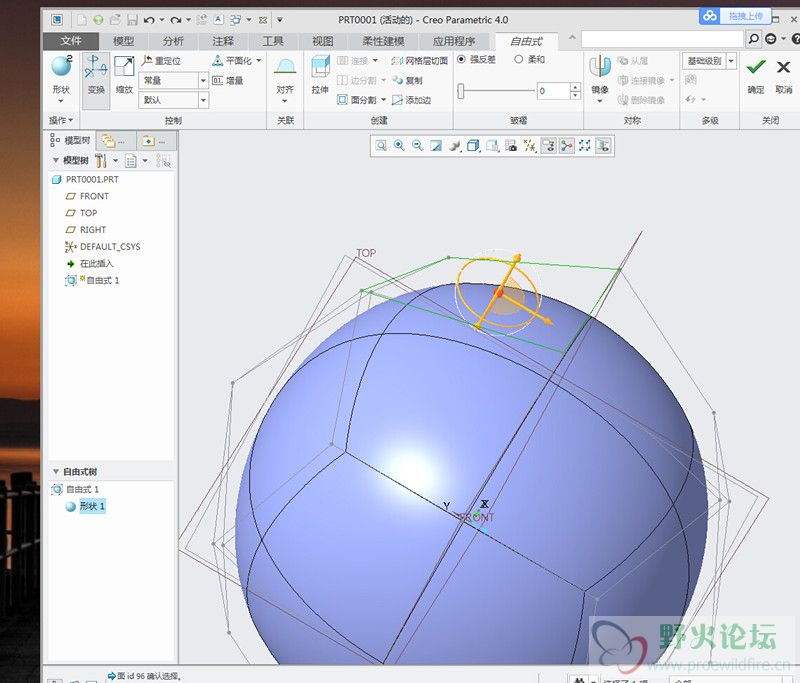This screenshot has width=800, height=683.
Task: Click the 复制 (Copy) tool
Action: 408,81
